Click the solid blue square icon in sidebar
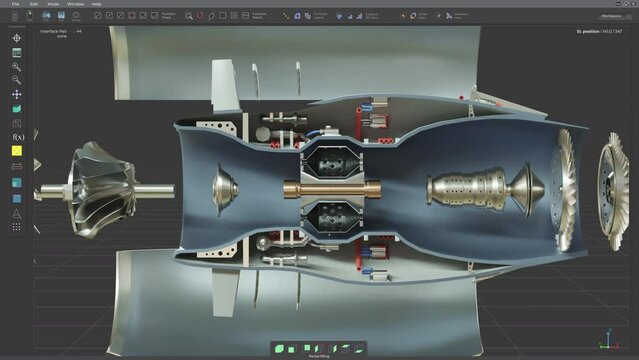This screenshot has height=360, width=639. point(17,199)
